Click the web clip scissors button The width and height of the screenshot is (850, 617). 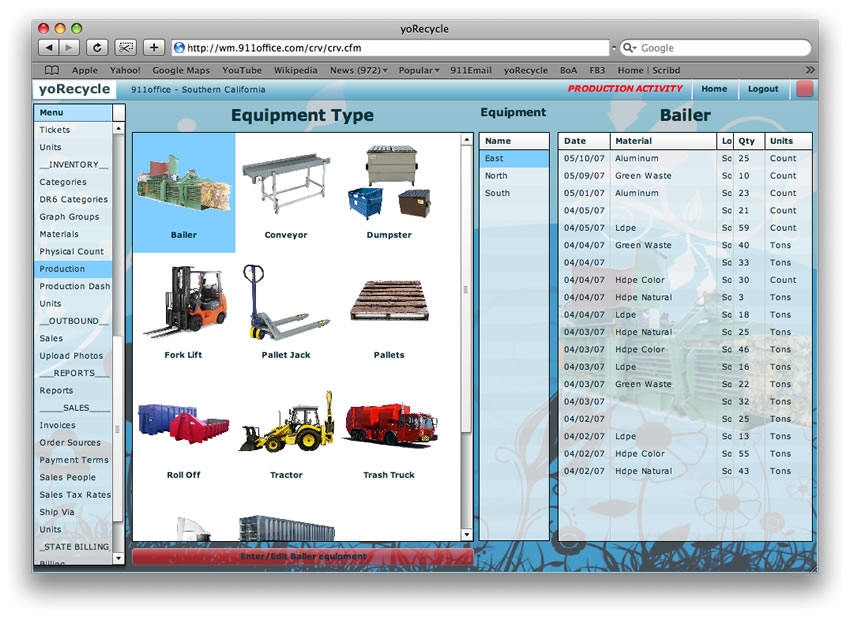(126, 48)
